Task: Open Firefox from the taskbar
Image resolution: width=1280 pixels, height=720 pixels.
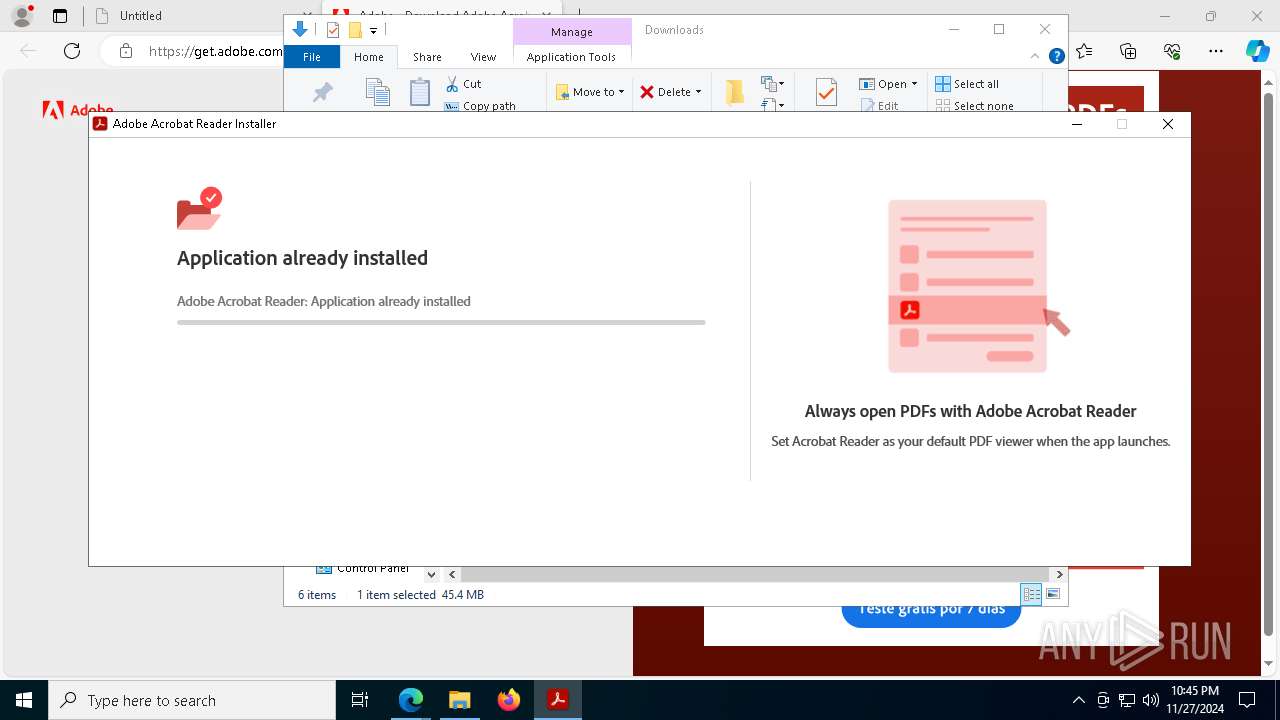Action: (509, 700)
